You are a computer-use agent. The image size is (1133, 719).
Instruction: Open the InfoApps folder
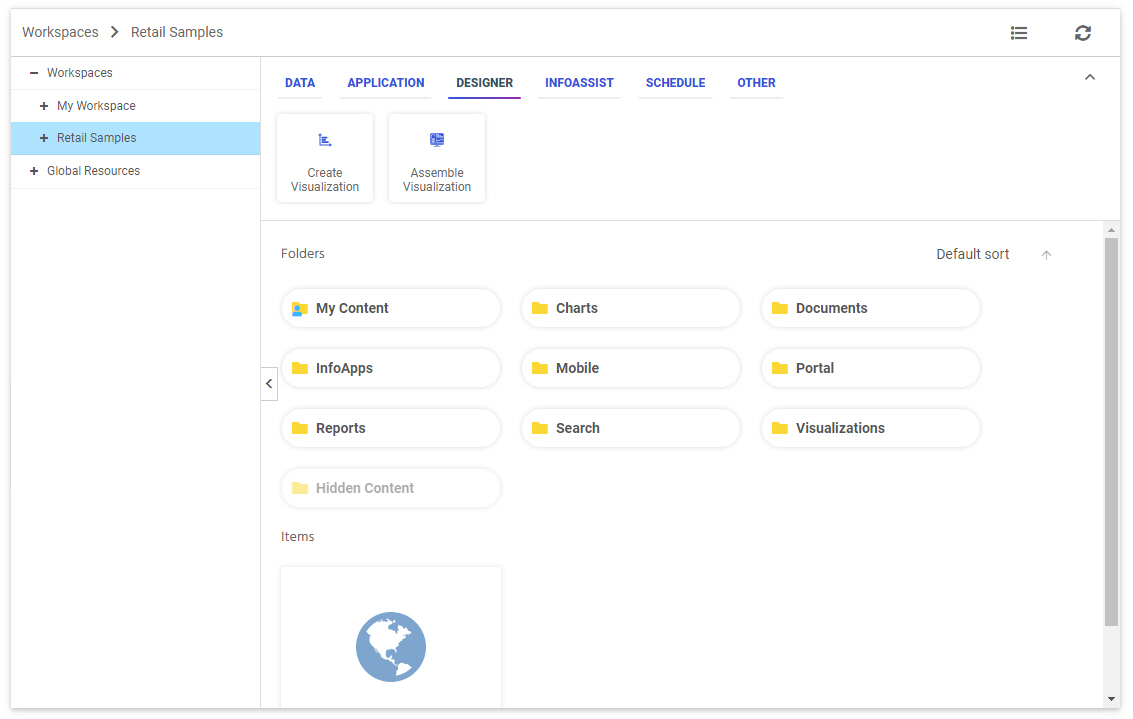pos(390,368)
